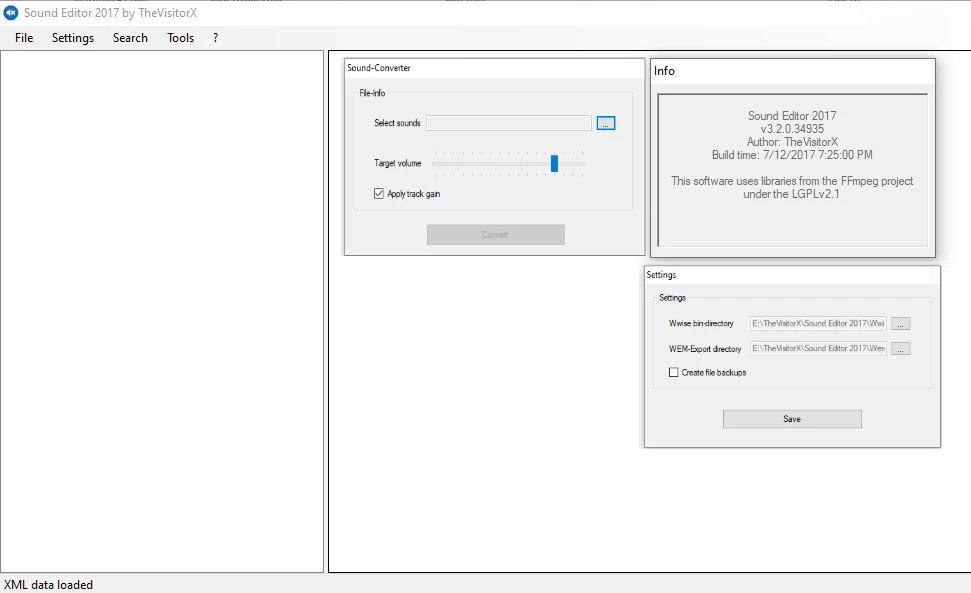Click the Select sounds input field
The width and height of the screenshot is (971, 593).
(x=508, y=123)
